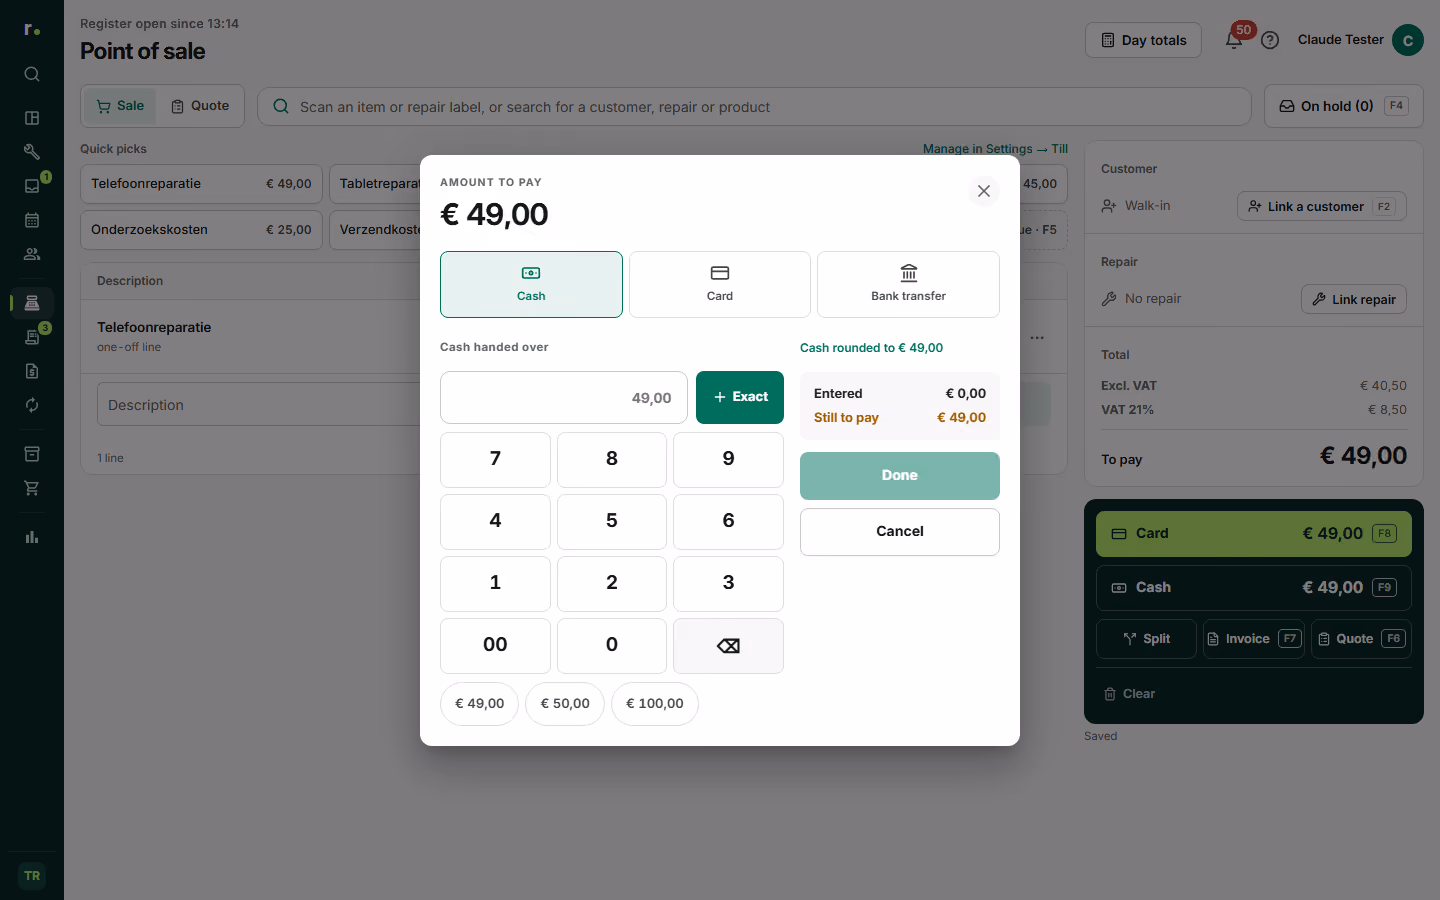The width and height of the screenshot is (1440, 900).
Task: Select the cash register icon in sidebar
Action: pos(32,303)
